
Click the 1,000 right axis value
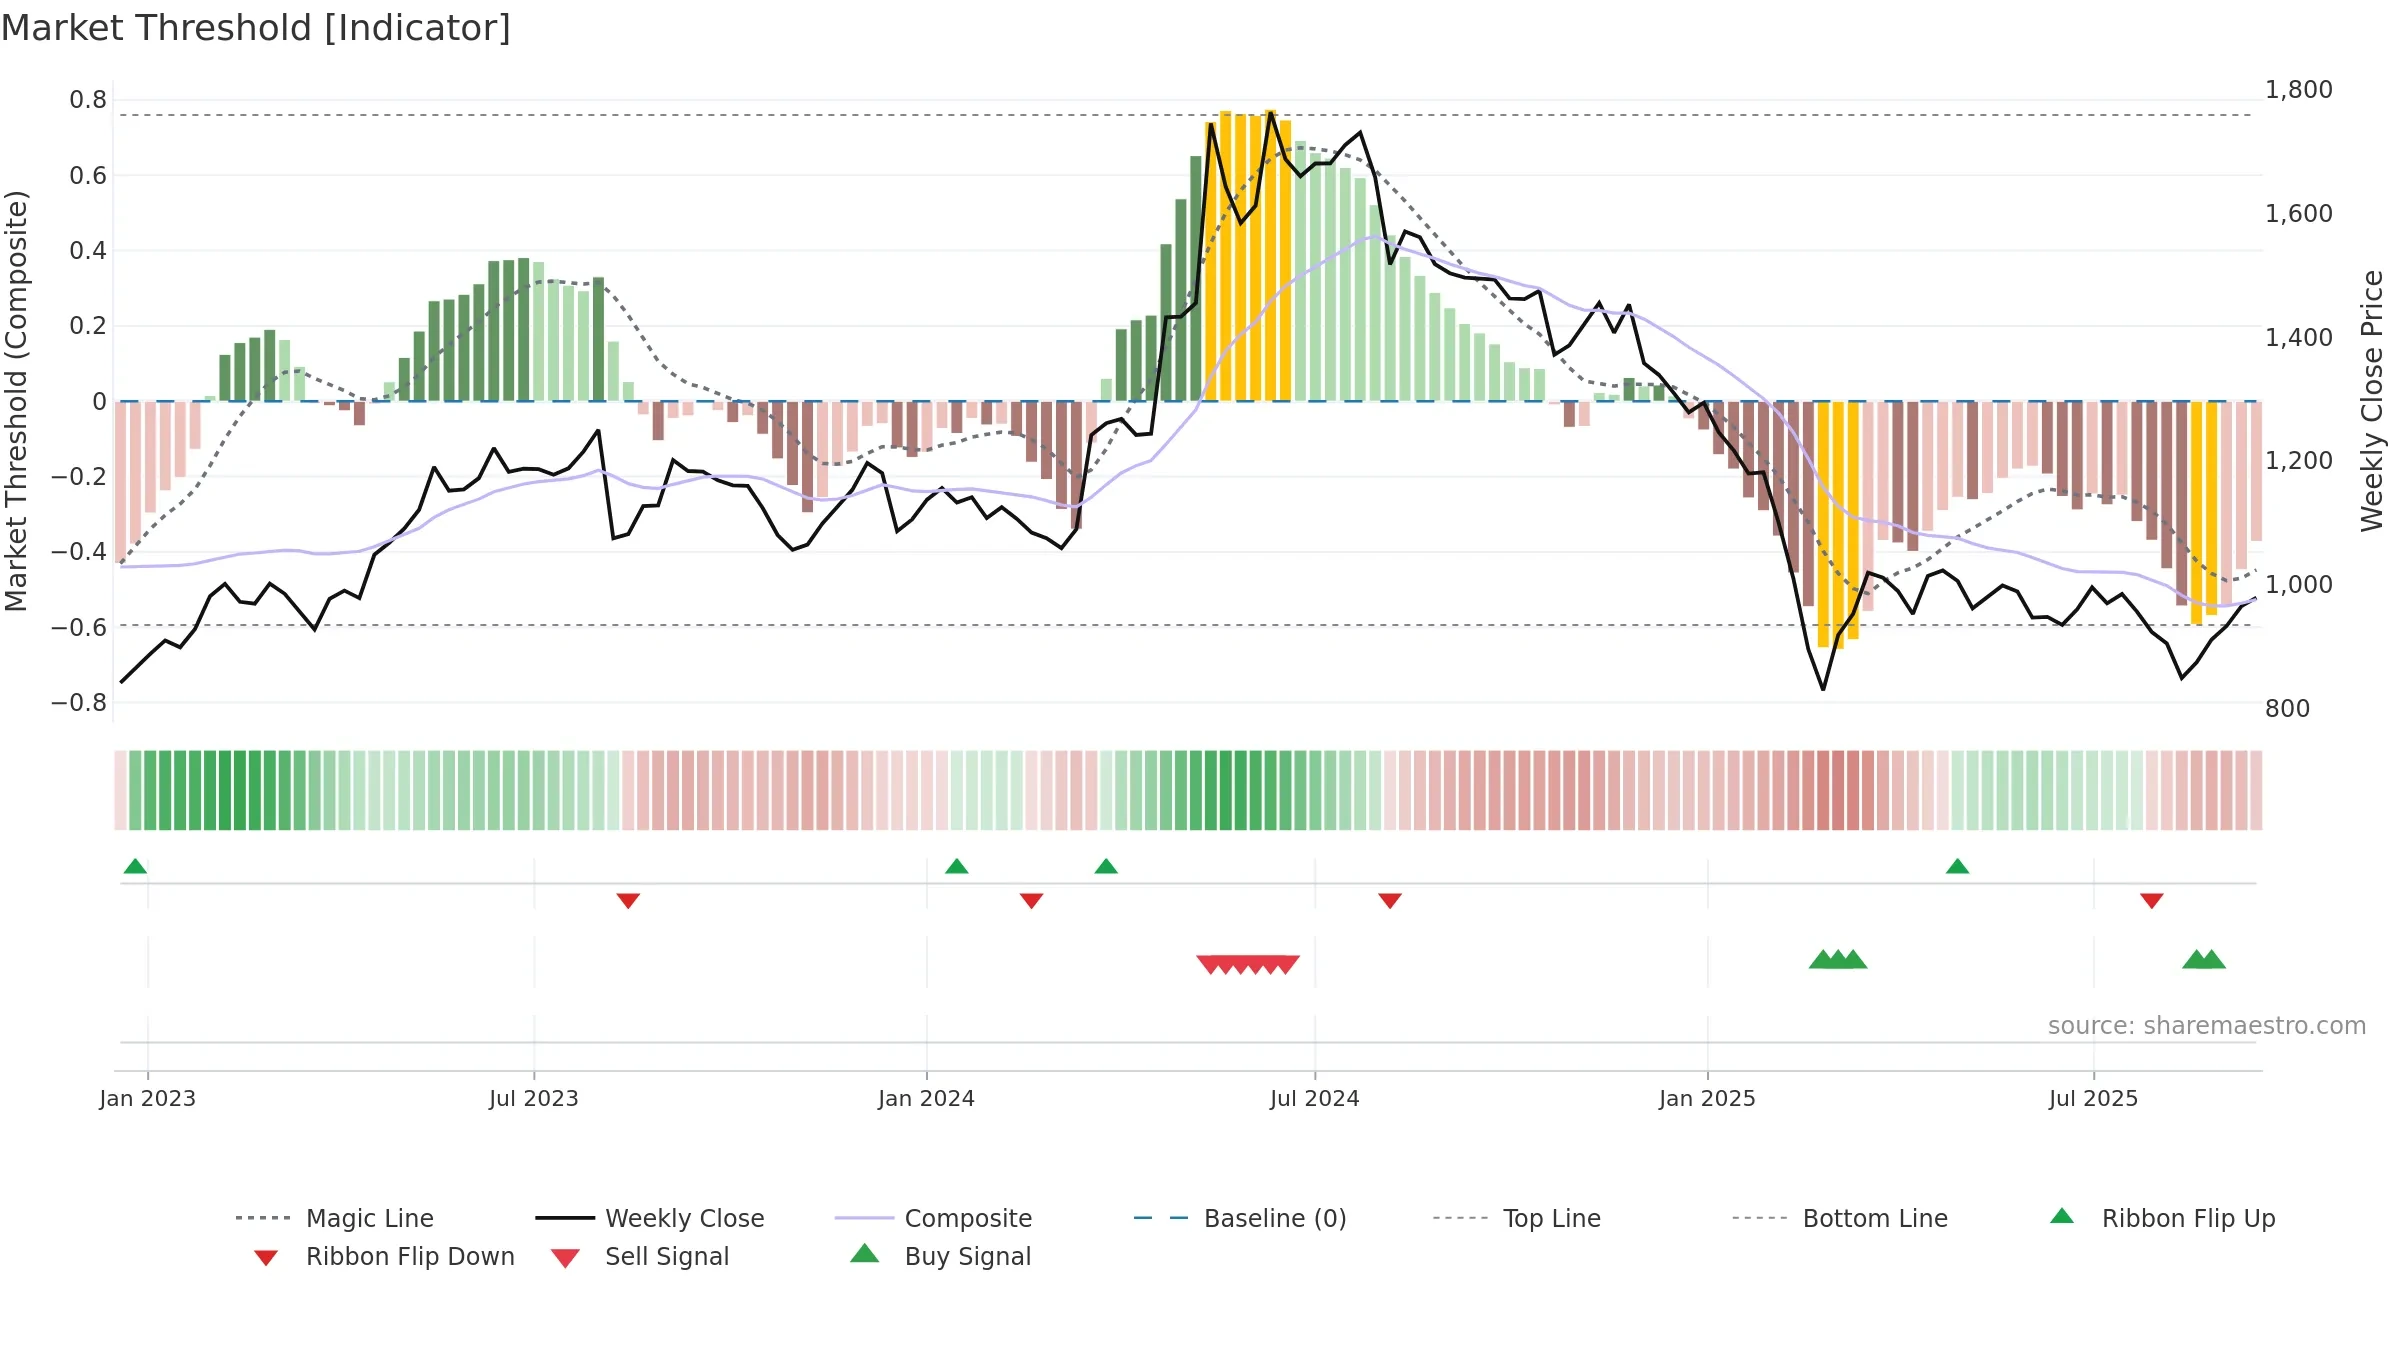pos(2299,584)
